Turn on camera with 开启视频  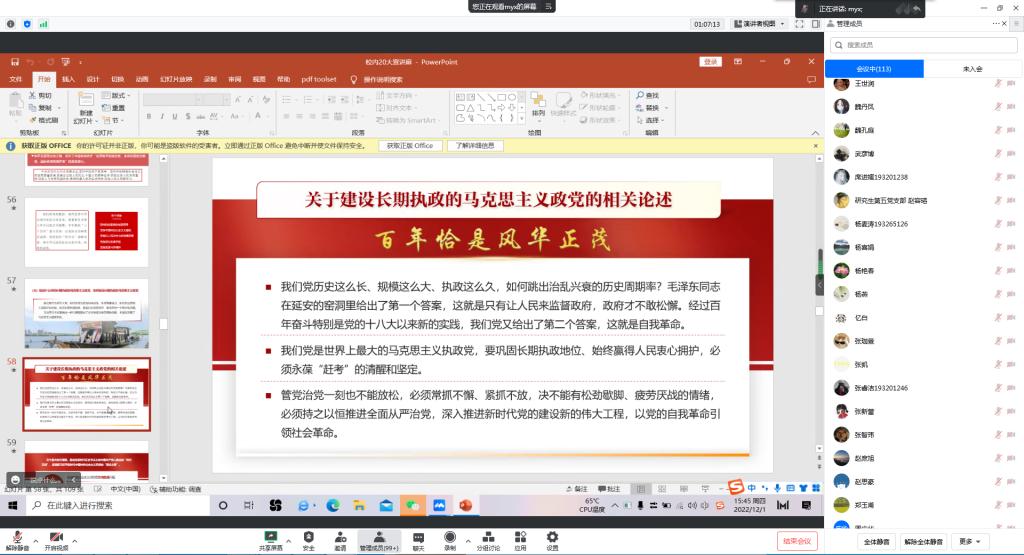click(x=56, y=537)
